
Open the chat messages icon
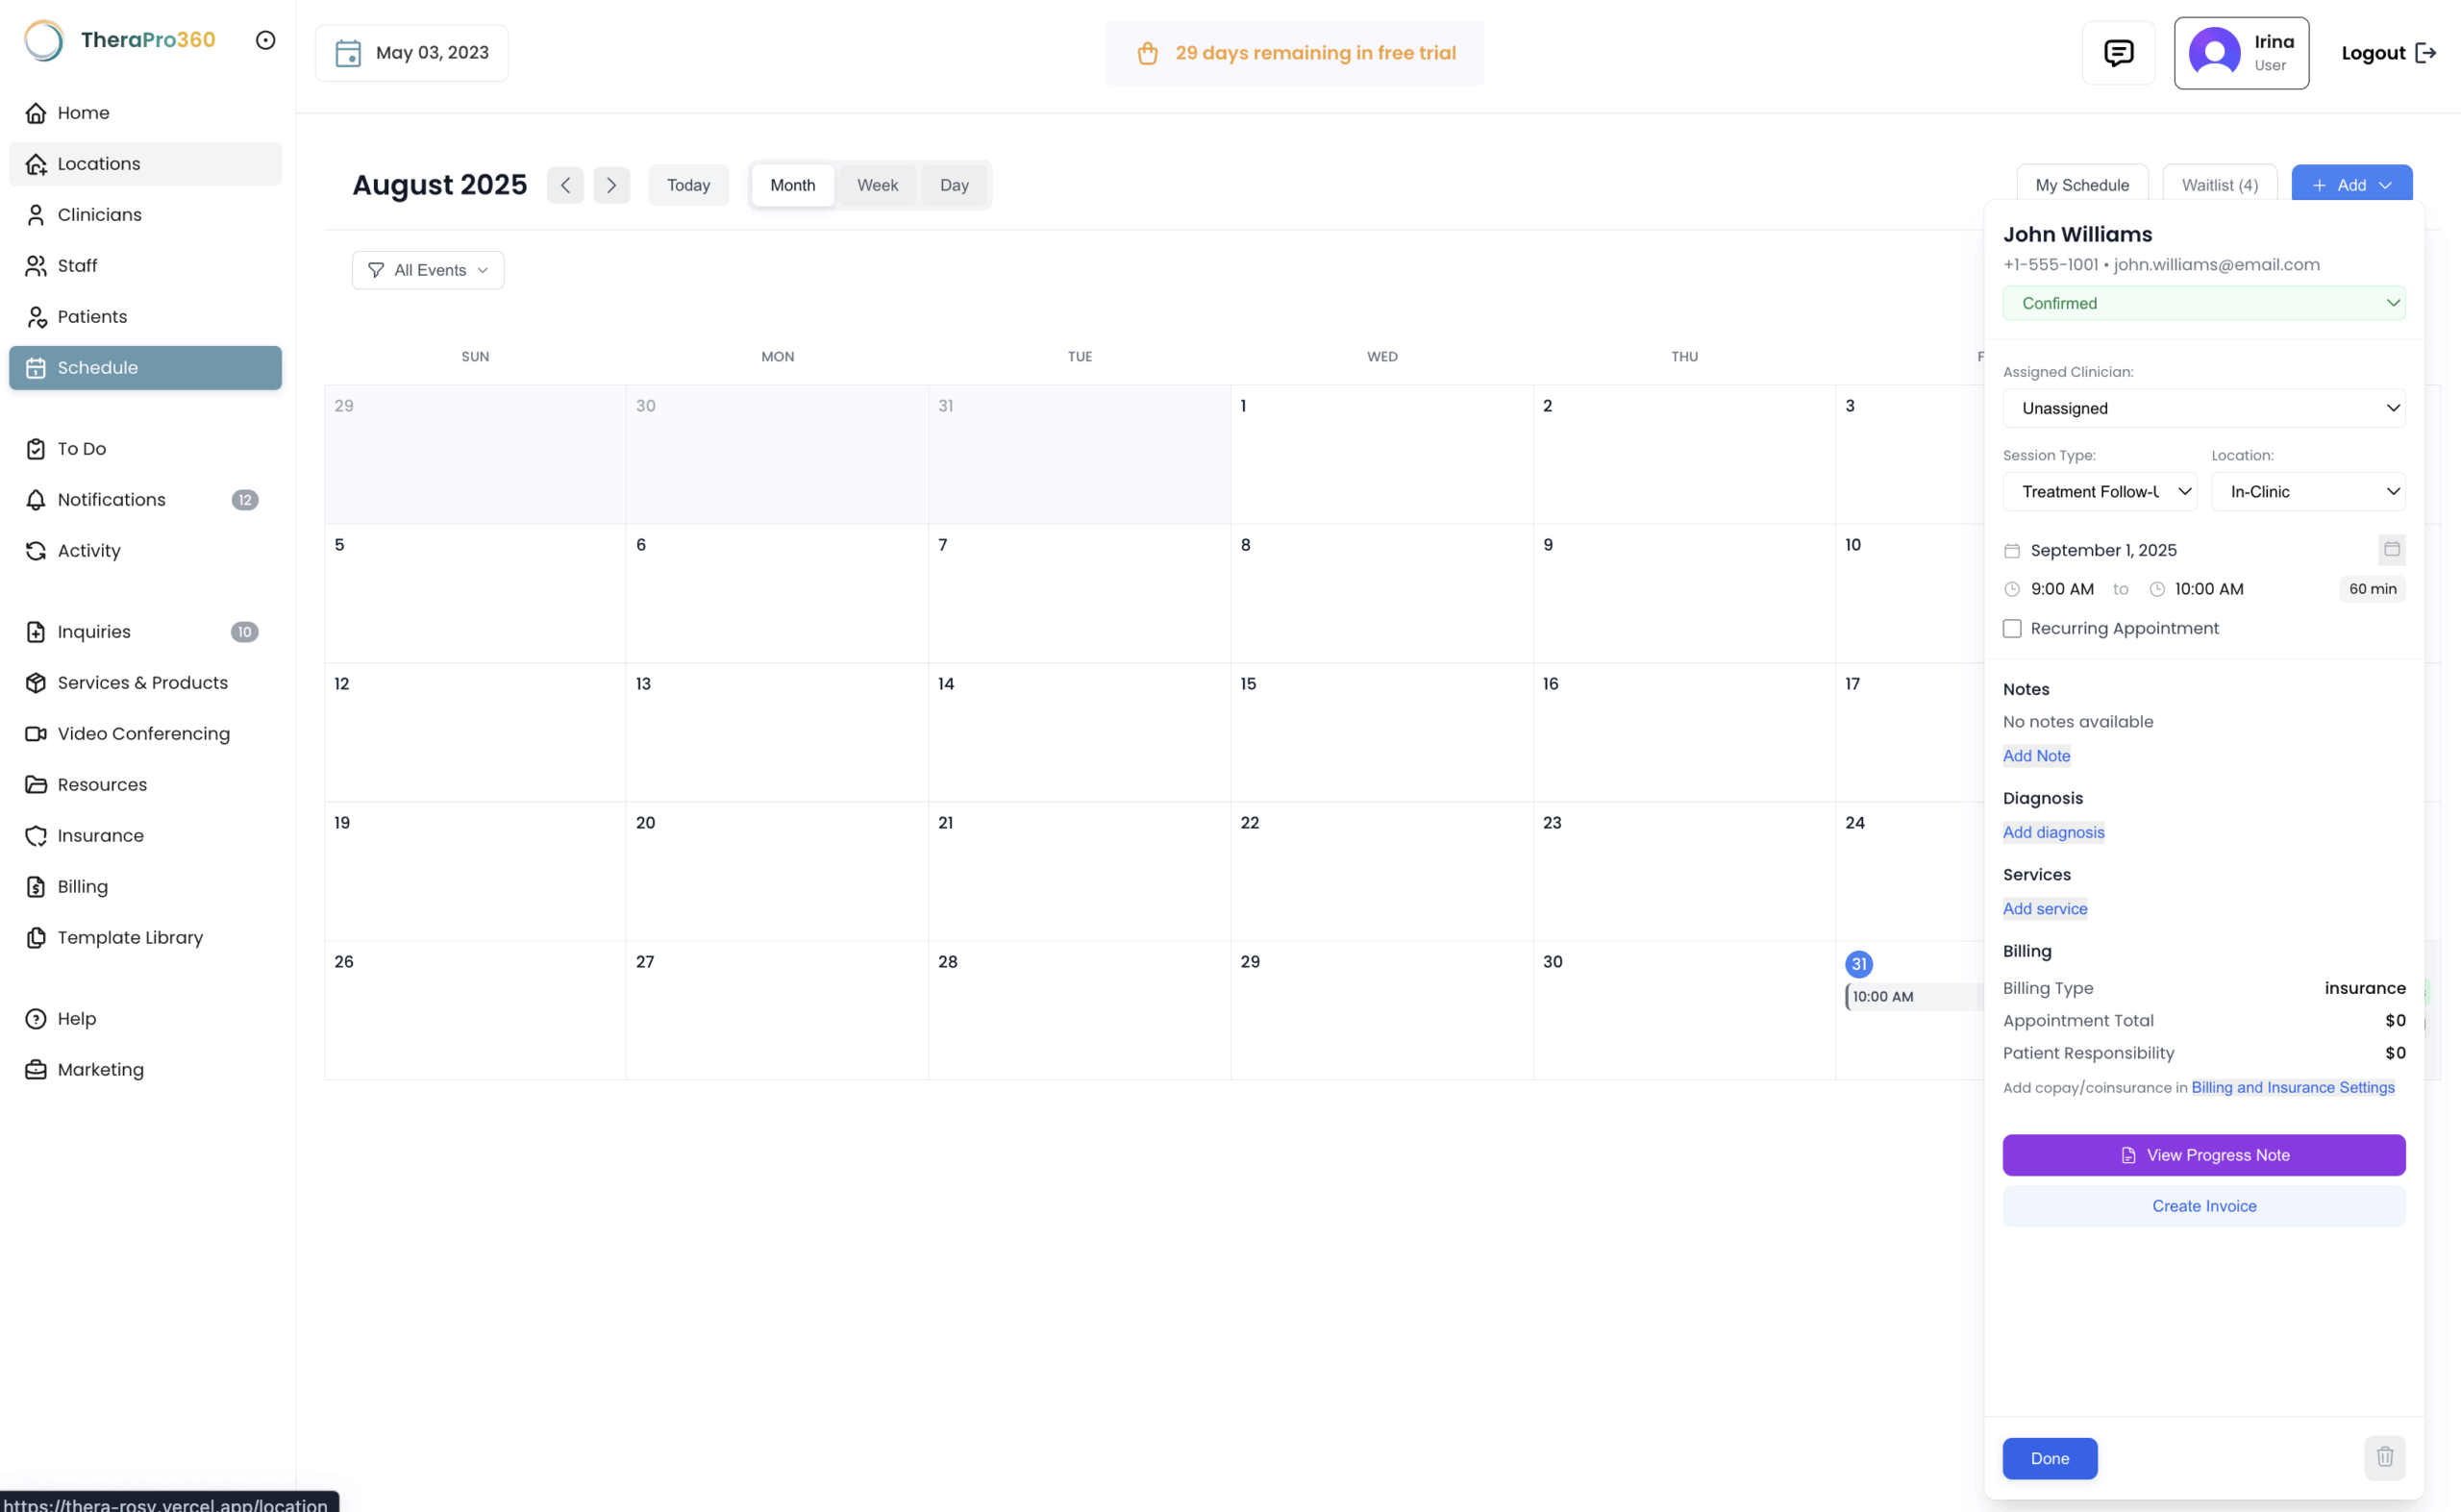(2118, 53)
